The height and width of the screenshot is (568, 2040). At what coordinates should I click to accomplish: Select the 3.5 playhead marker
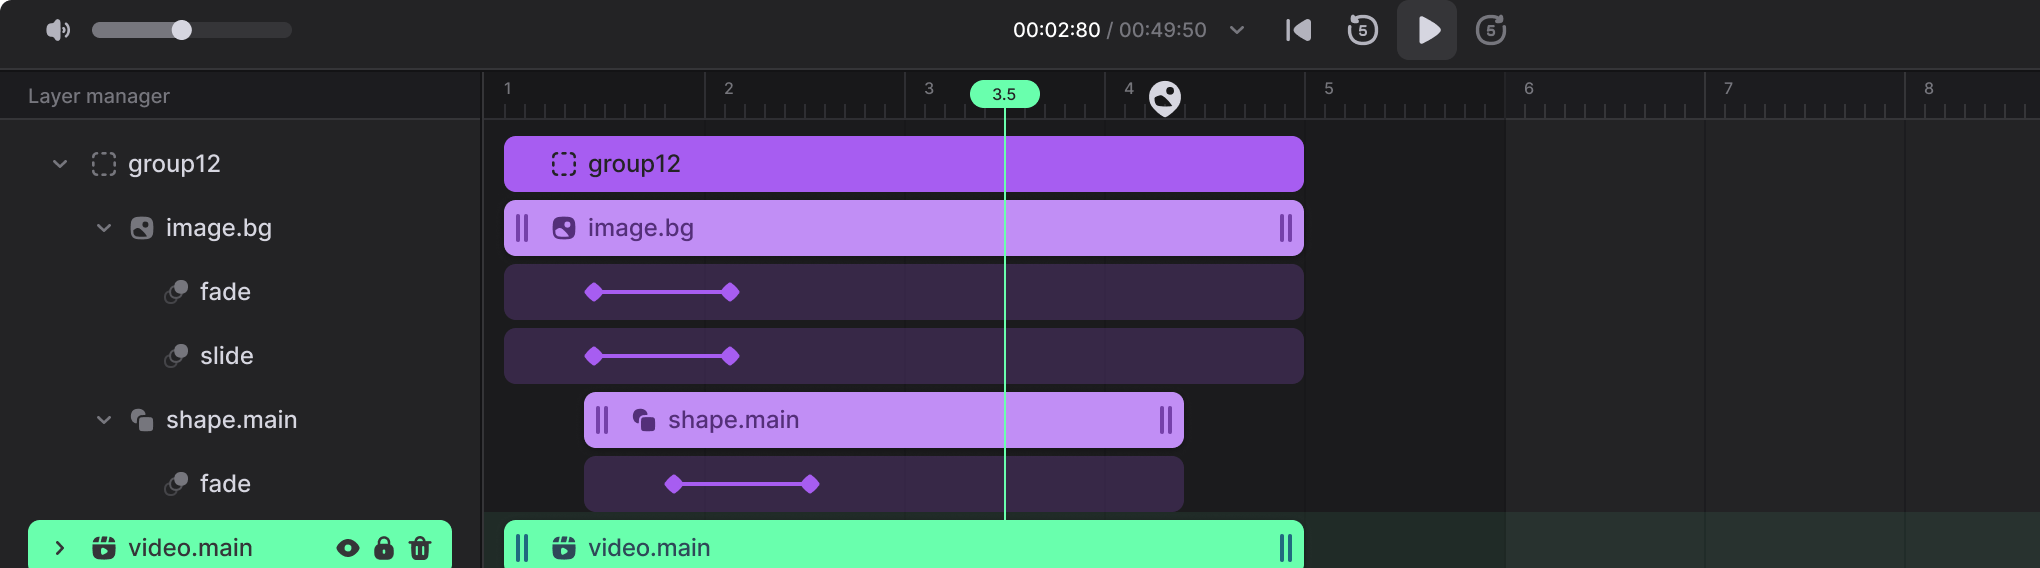(1004, 94)
